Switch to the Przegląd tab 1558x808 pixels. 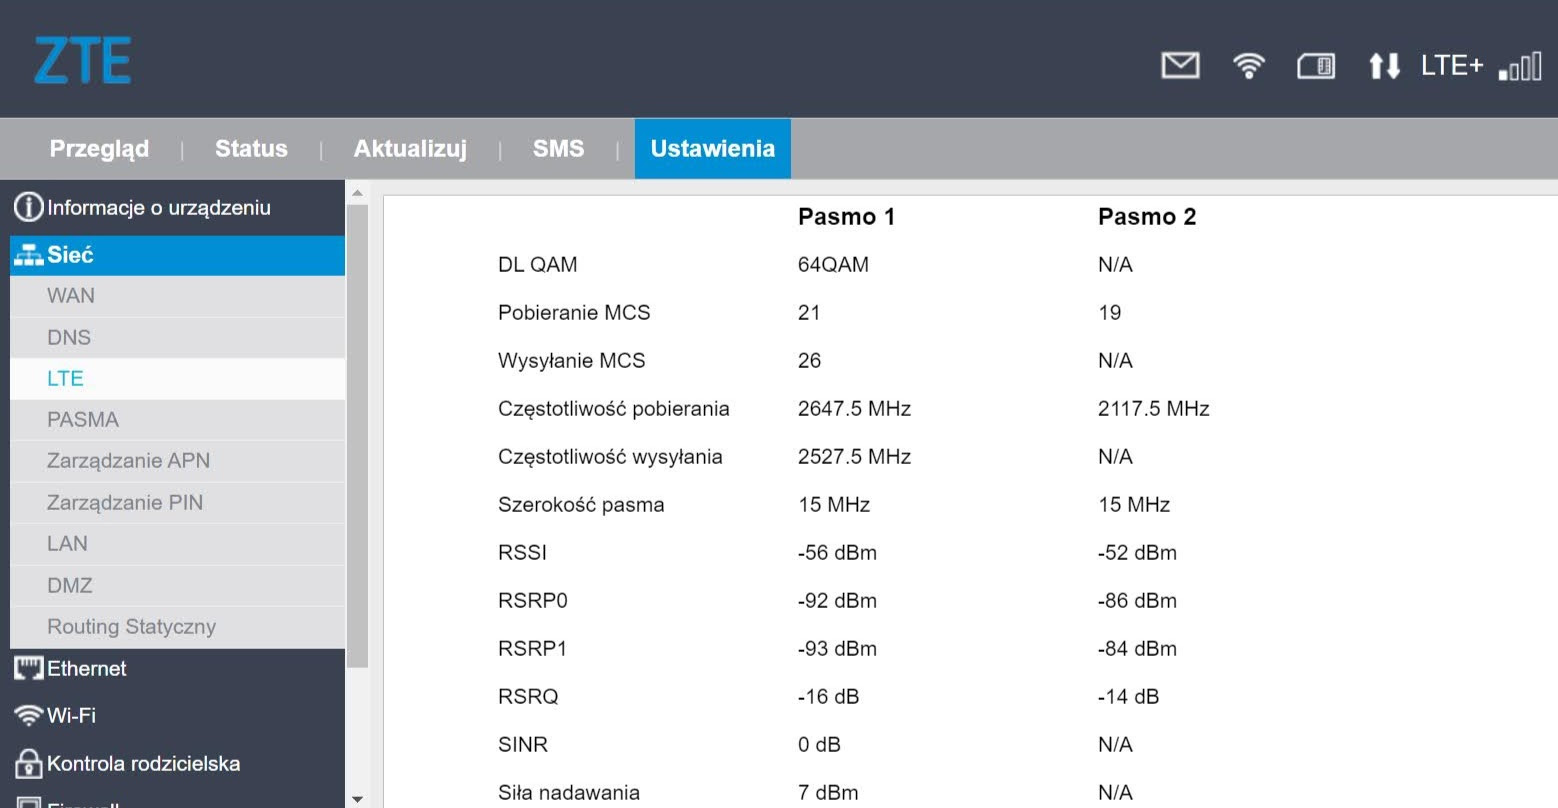[99, 149]
